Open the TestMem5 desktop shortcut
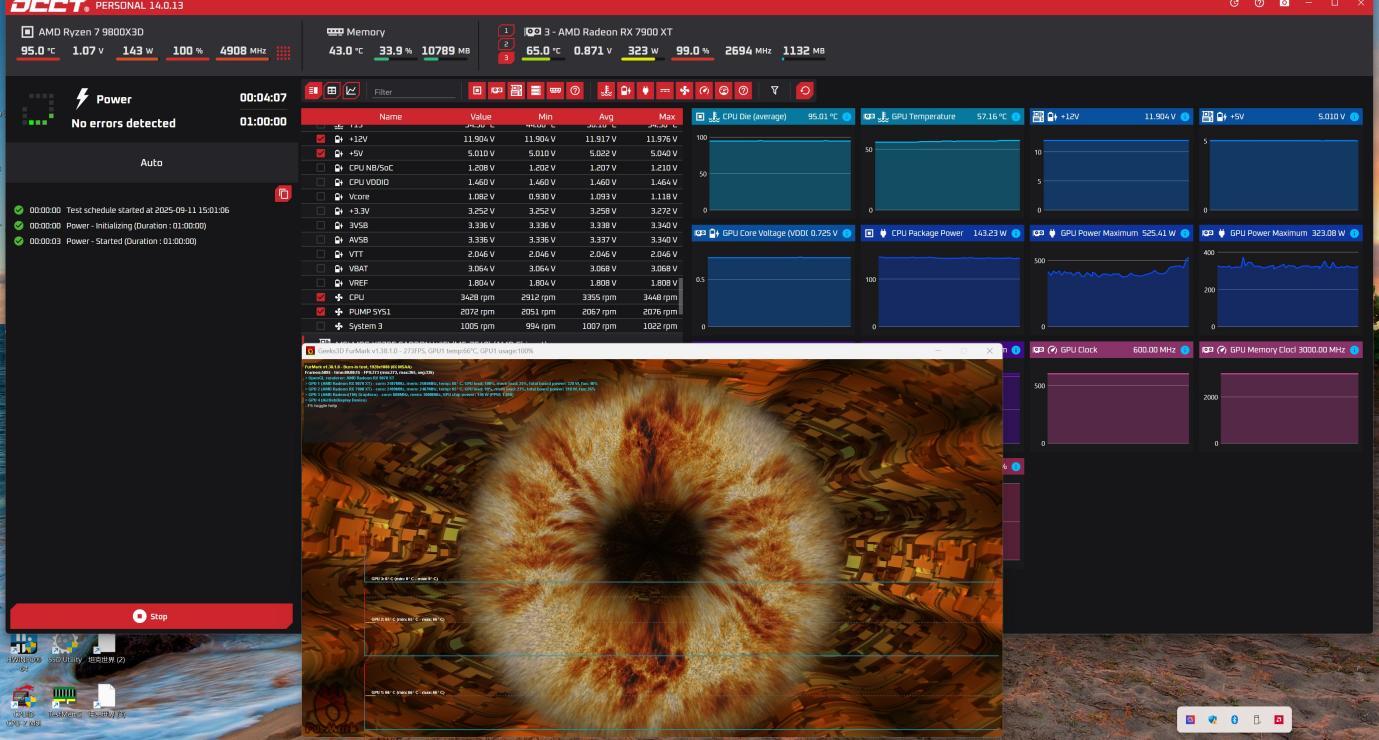Viewport: 1379px width, 740px height. click(x=65, y=701)
